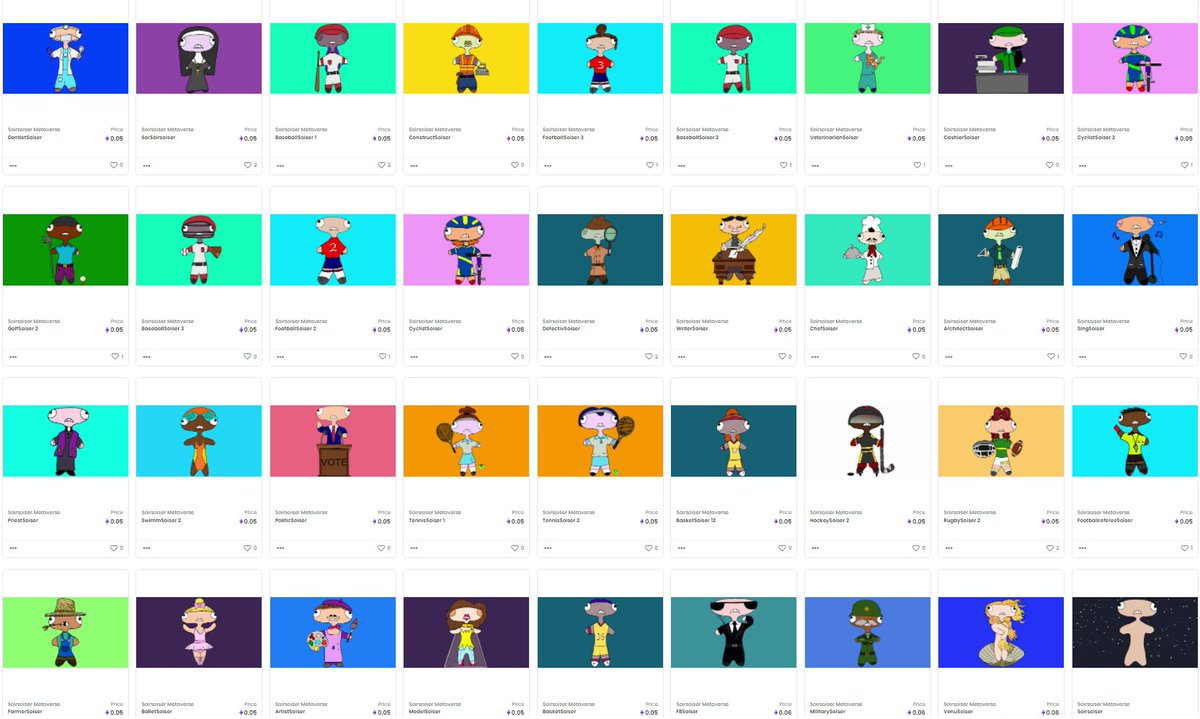Open the ChefSoiser image
The height and width of the screenshot is (719, 1200).
[867, 250]
